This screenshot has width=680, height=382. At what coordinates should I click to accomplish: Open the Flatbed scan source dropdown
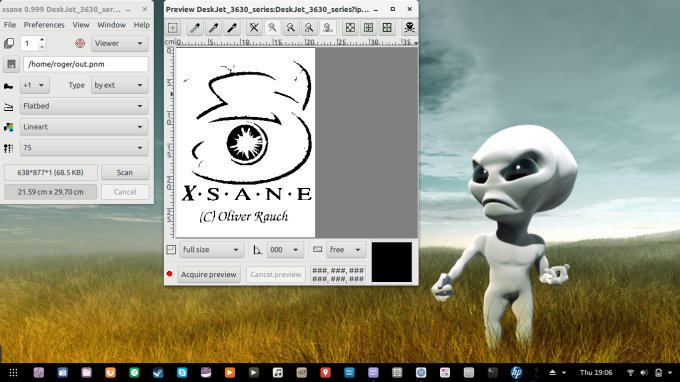pos(84,106)
